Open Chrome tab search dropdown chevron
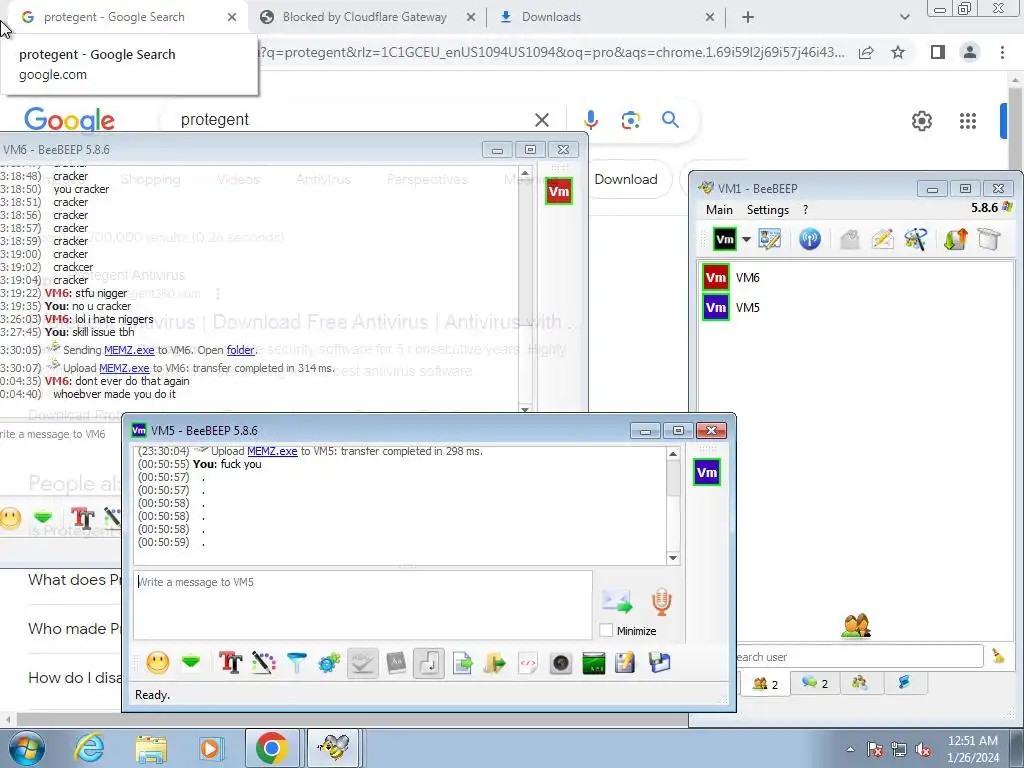This screenshot has width=1024, height=768. [x=904, y=17]
